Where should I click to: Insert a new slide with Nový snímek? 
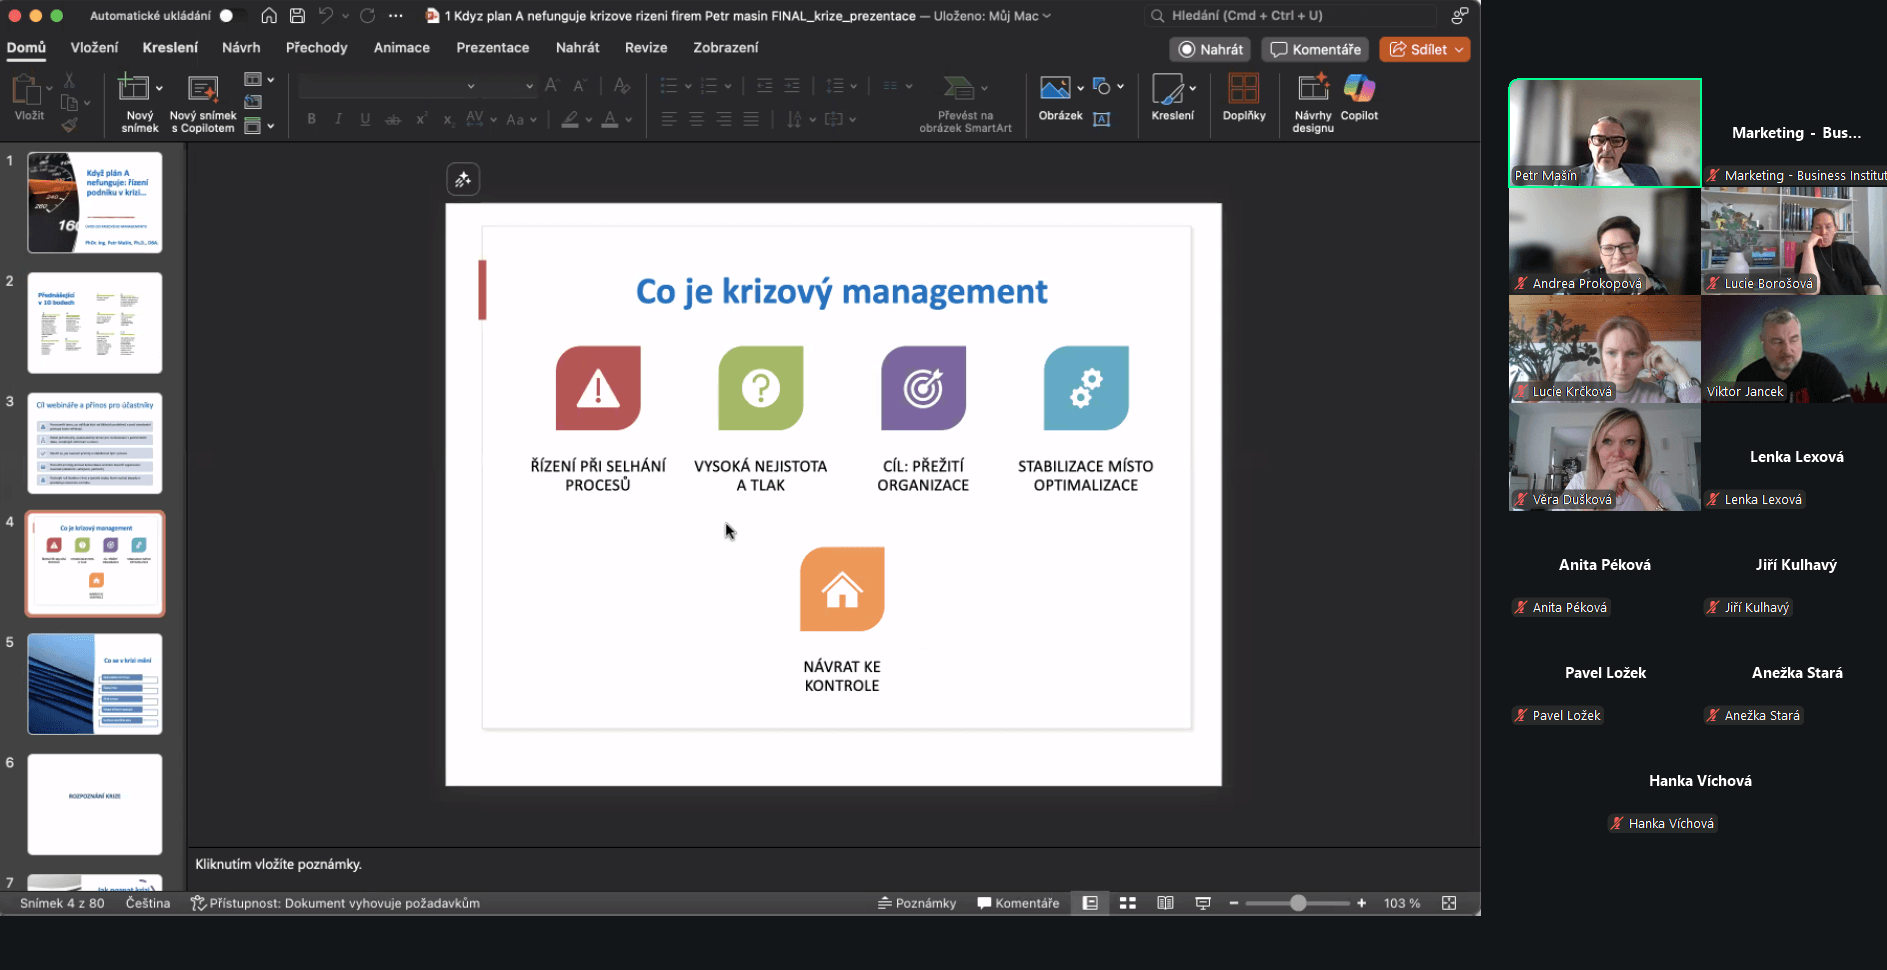pyautogui.click(x=134, y=98)
